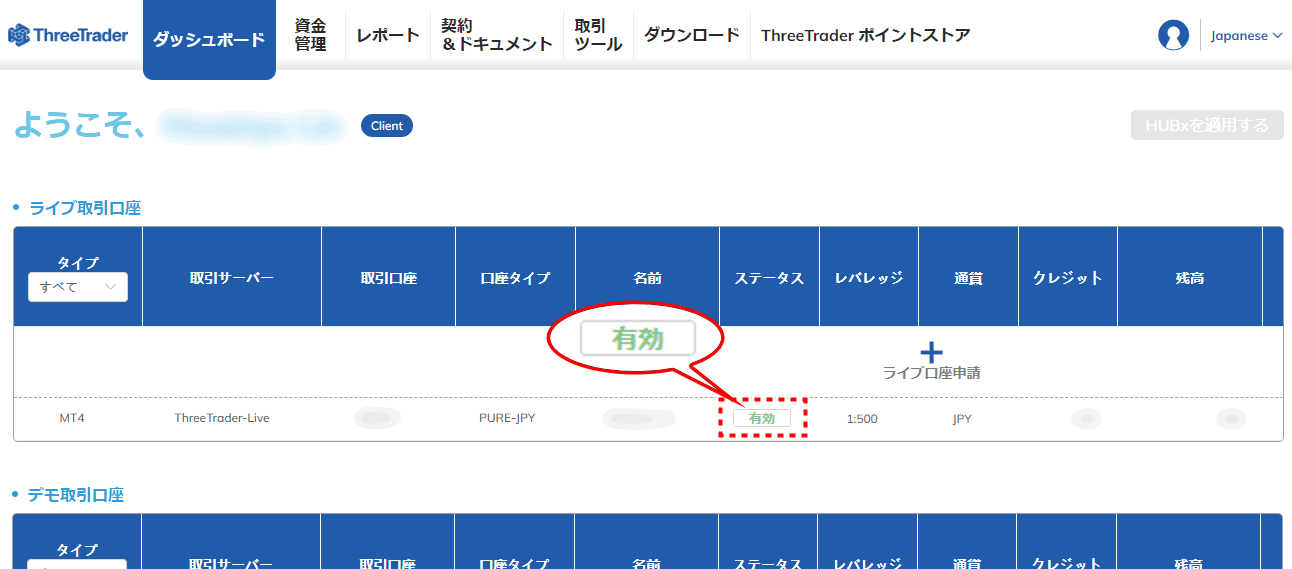Viewport: 1292px width, 569px height.
Task: Click the 取引サーバー column header in live table
Action: point(232,278)
